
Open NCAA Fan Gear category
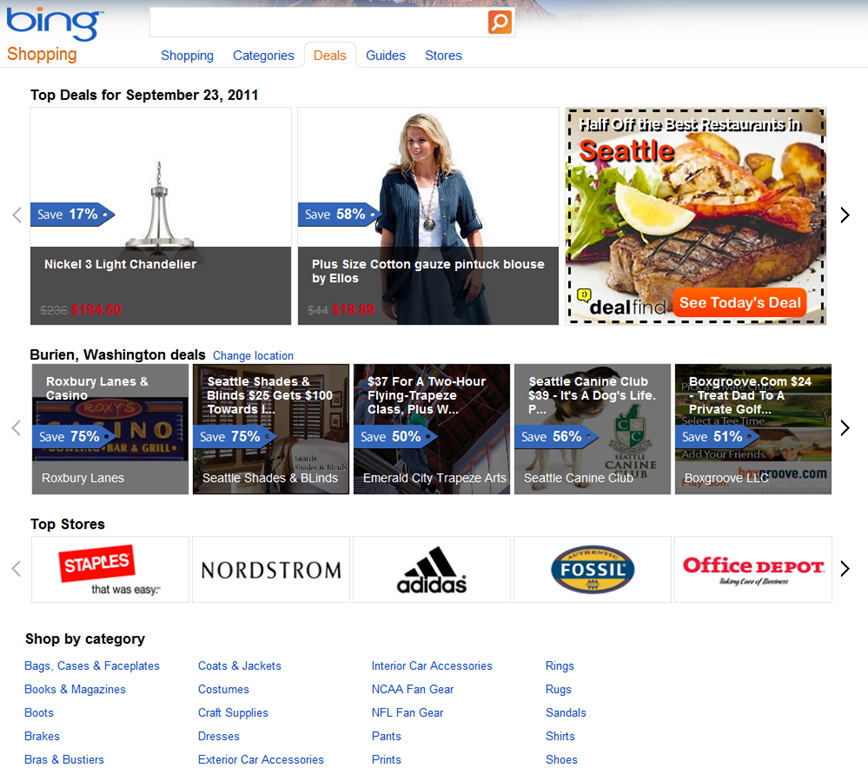[412, 689]
